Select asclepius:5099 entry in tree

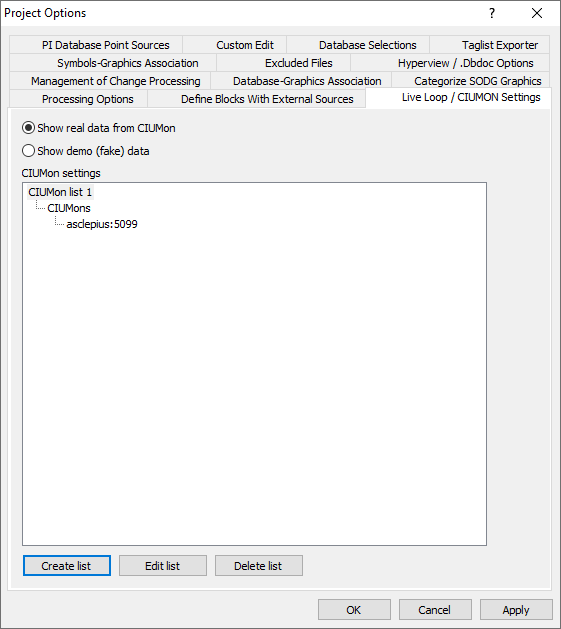[x=102, y=224]
